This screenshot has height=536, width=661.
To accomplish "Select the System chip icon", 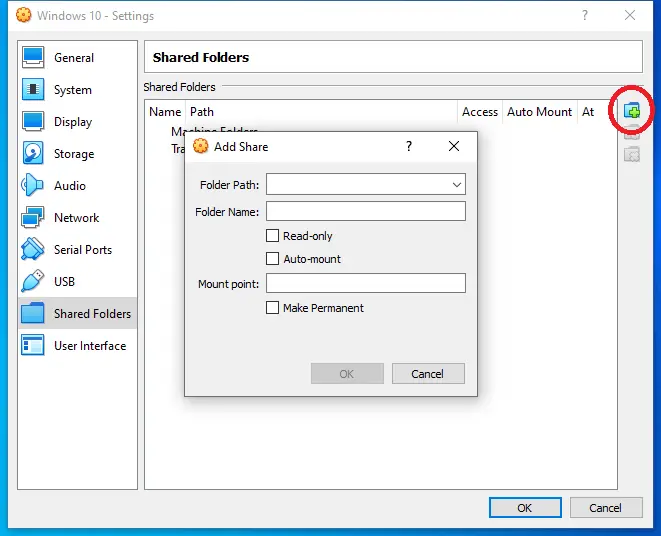I will click(33, 89).
